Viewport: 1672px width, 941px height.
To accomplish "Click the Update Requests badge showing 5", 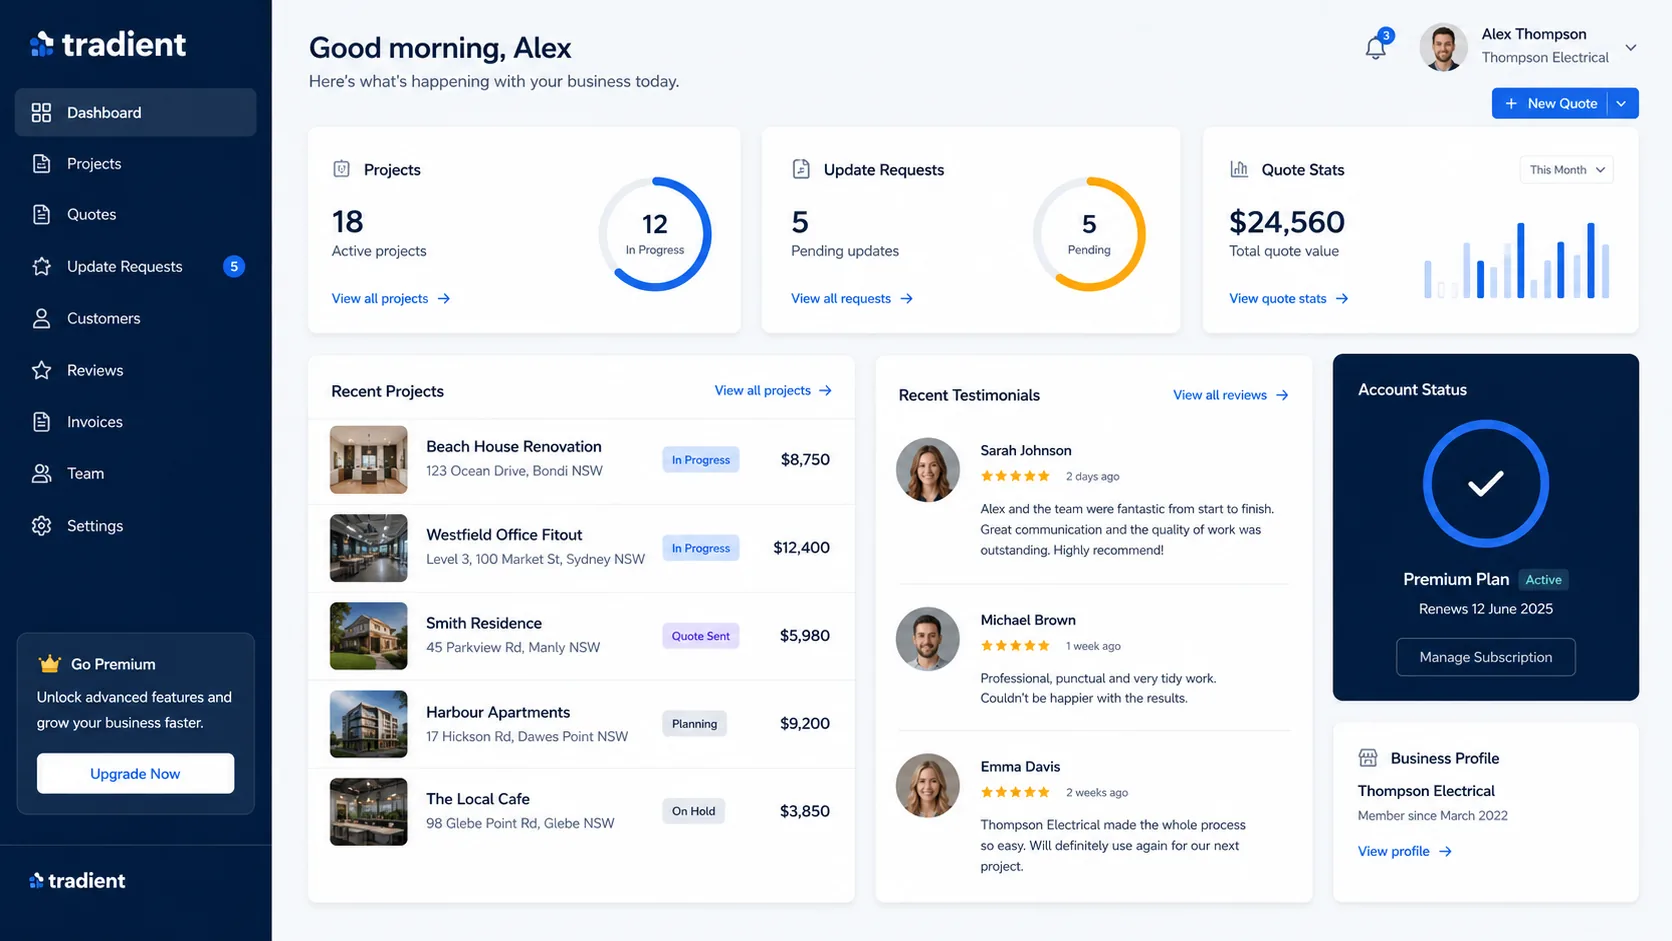I will [x=234, y=266].
